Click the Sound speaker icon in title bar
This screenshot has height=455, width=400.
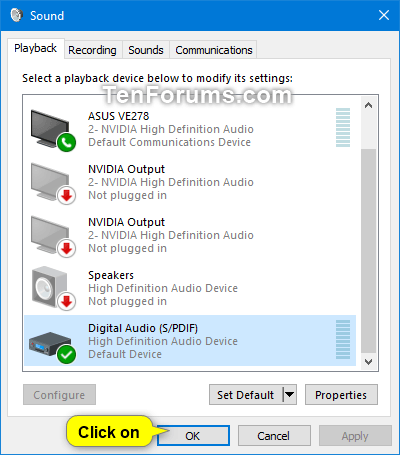point(16,15)
